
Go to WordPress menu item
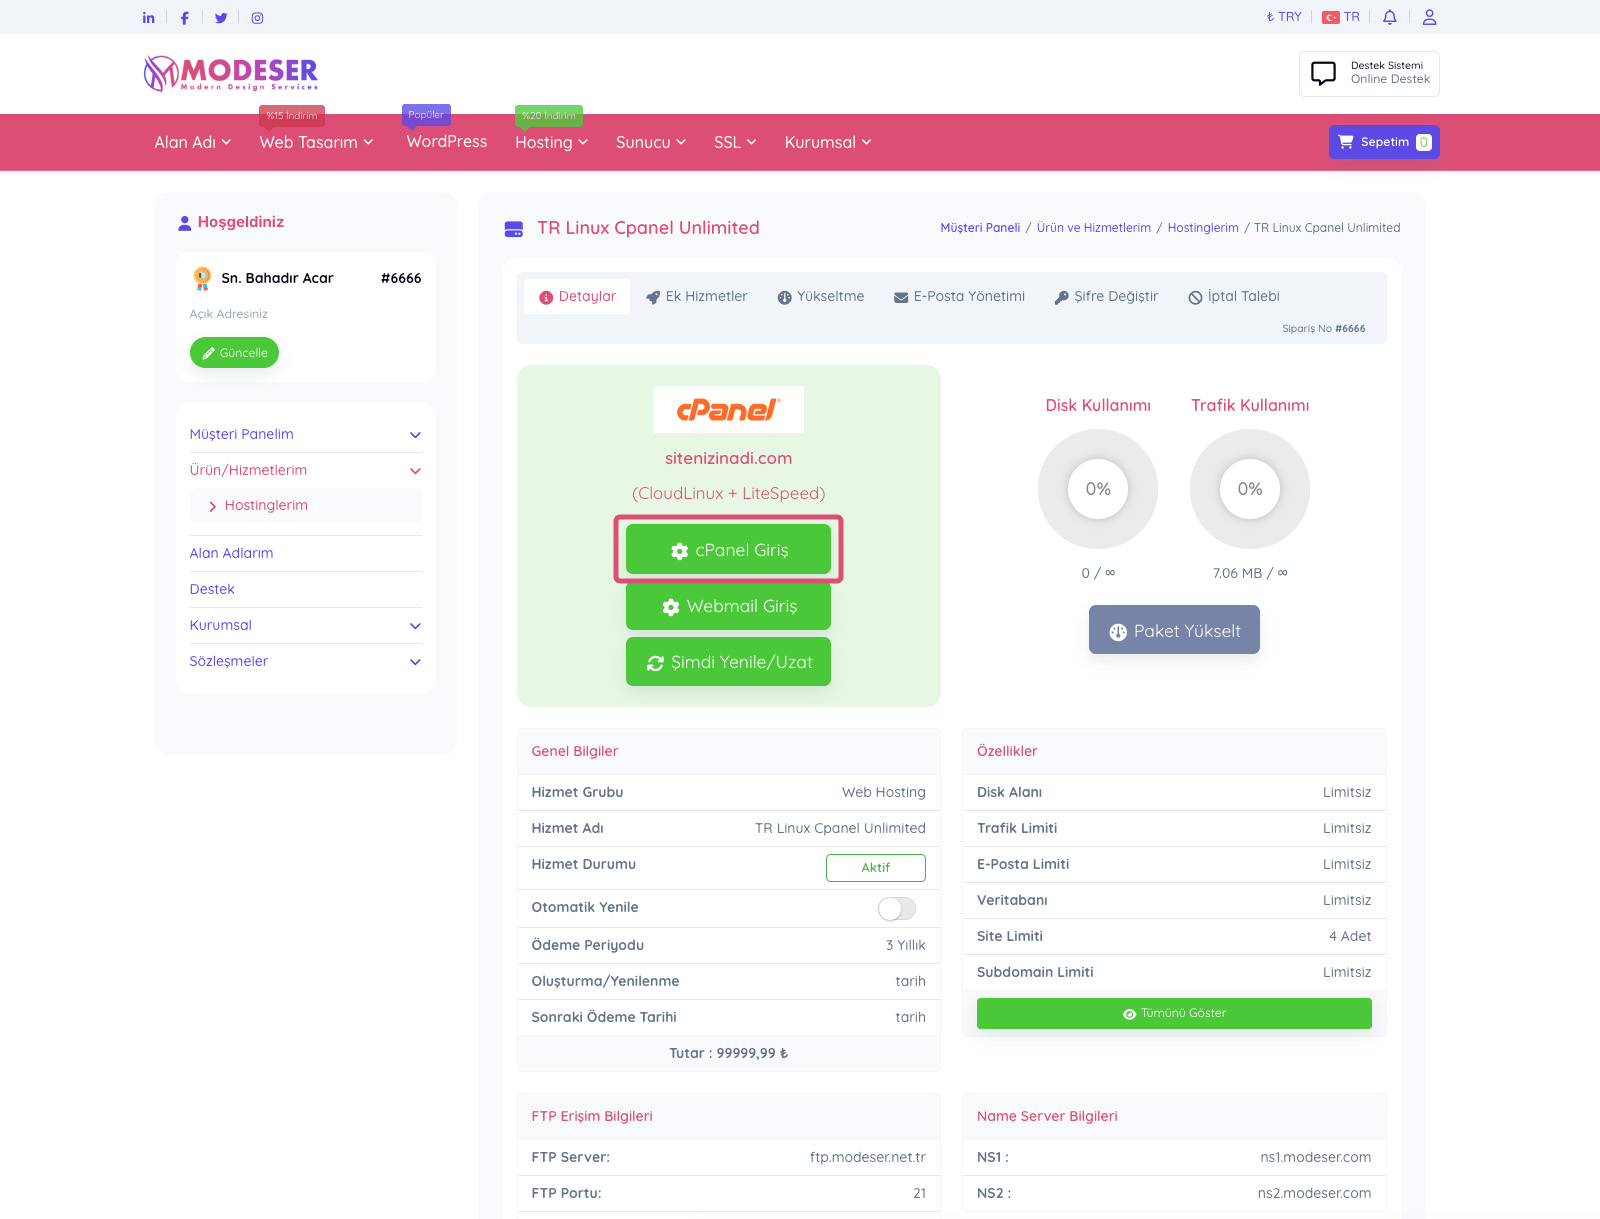pyautogui.click(x=447, y=142)
